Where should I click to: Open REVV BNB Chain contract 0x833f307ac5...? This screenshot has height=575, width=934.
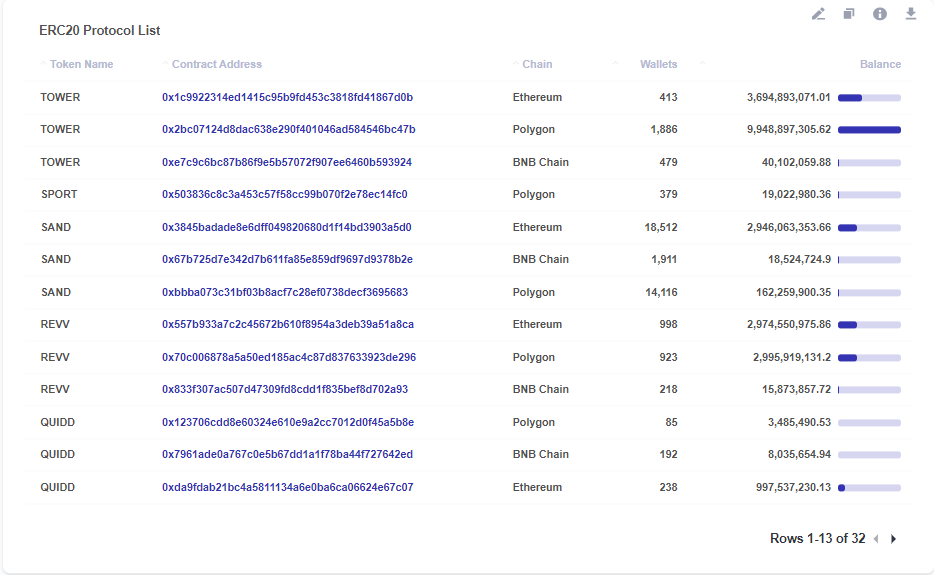click(285, 389)
